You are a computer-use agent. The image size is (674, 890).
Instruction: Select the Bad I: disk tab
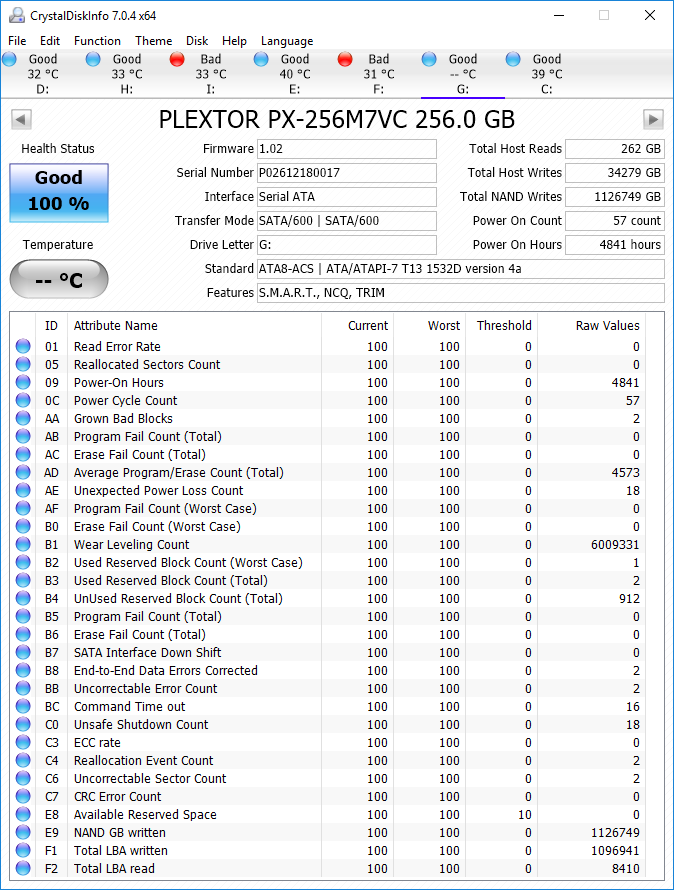click(x=211, y=74)
